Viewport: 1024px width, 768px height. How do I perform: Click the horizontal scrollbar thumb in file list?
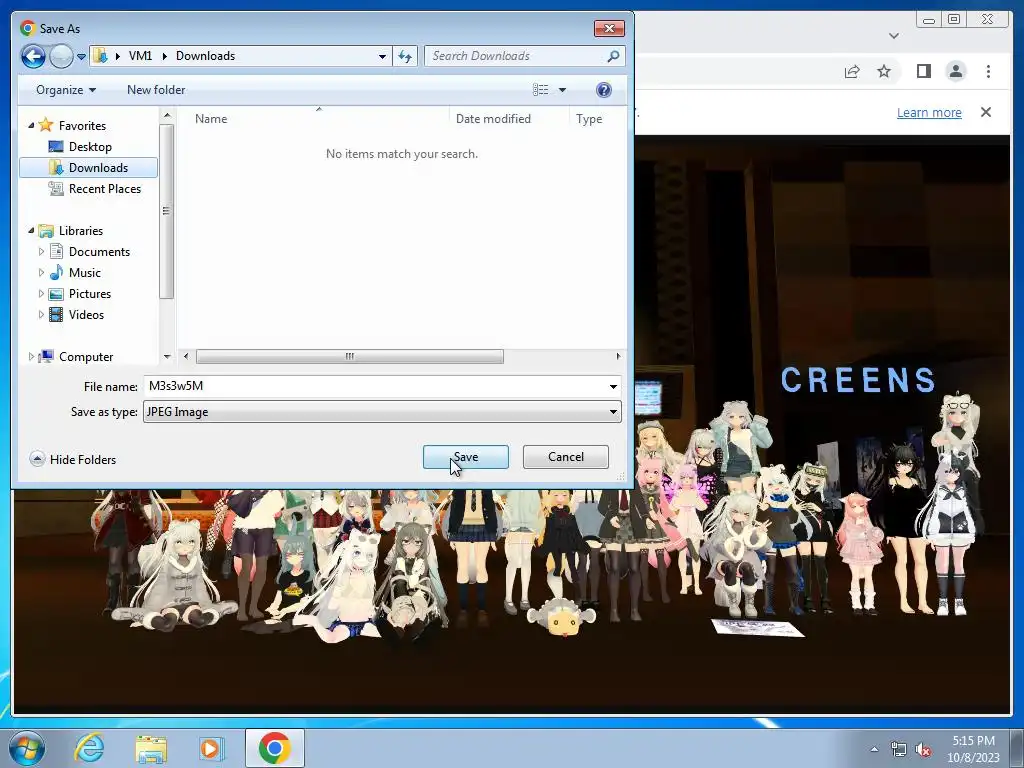coord(350,357)
